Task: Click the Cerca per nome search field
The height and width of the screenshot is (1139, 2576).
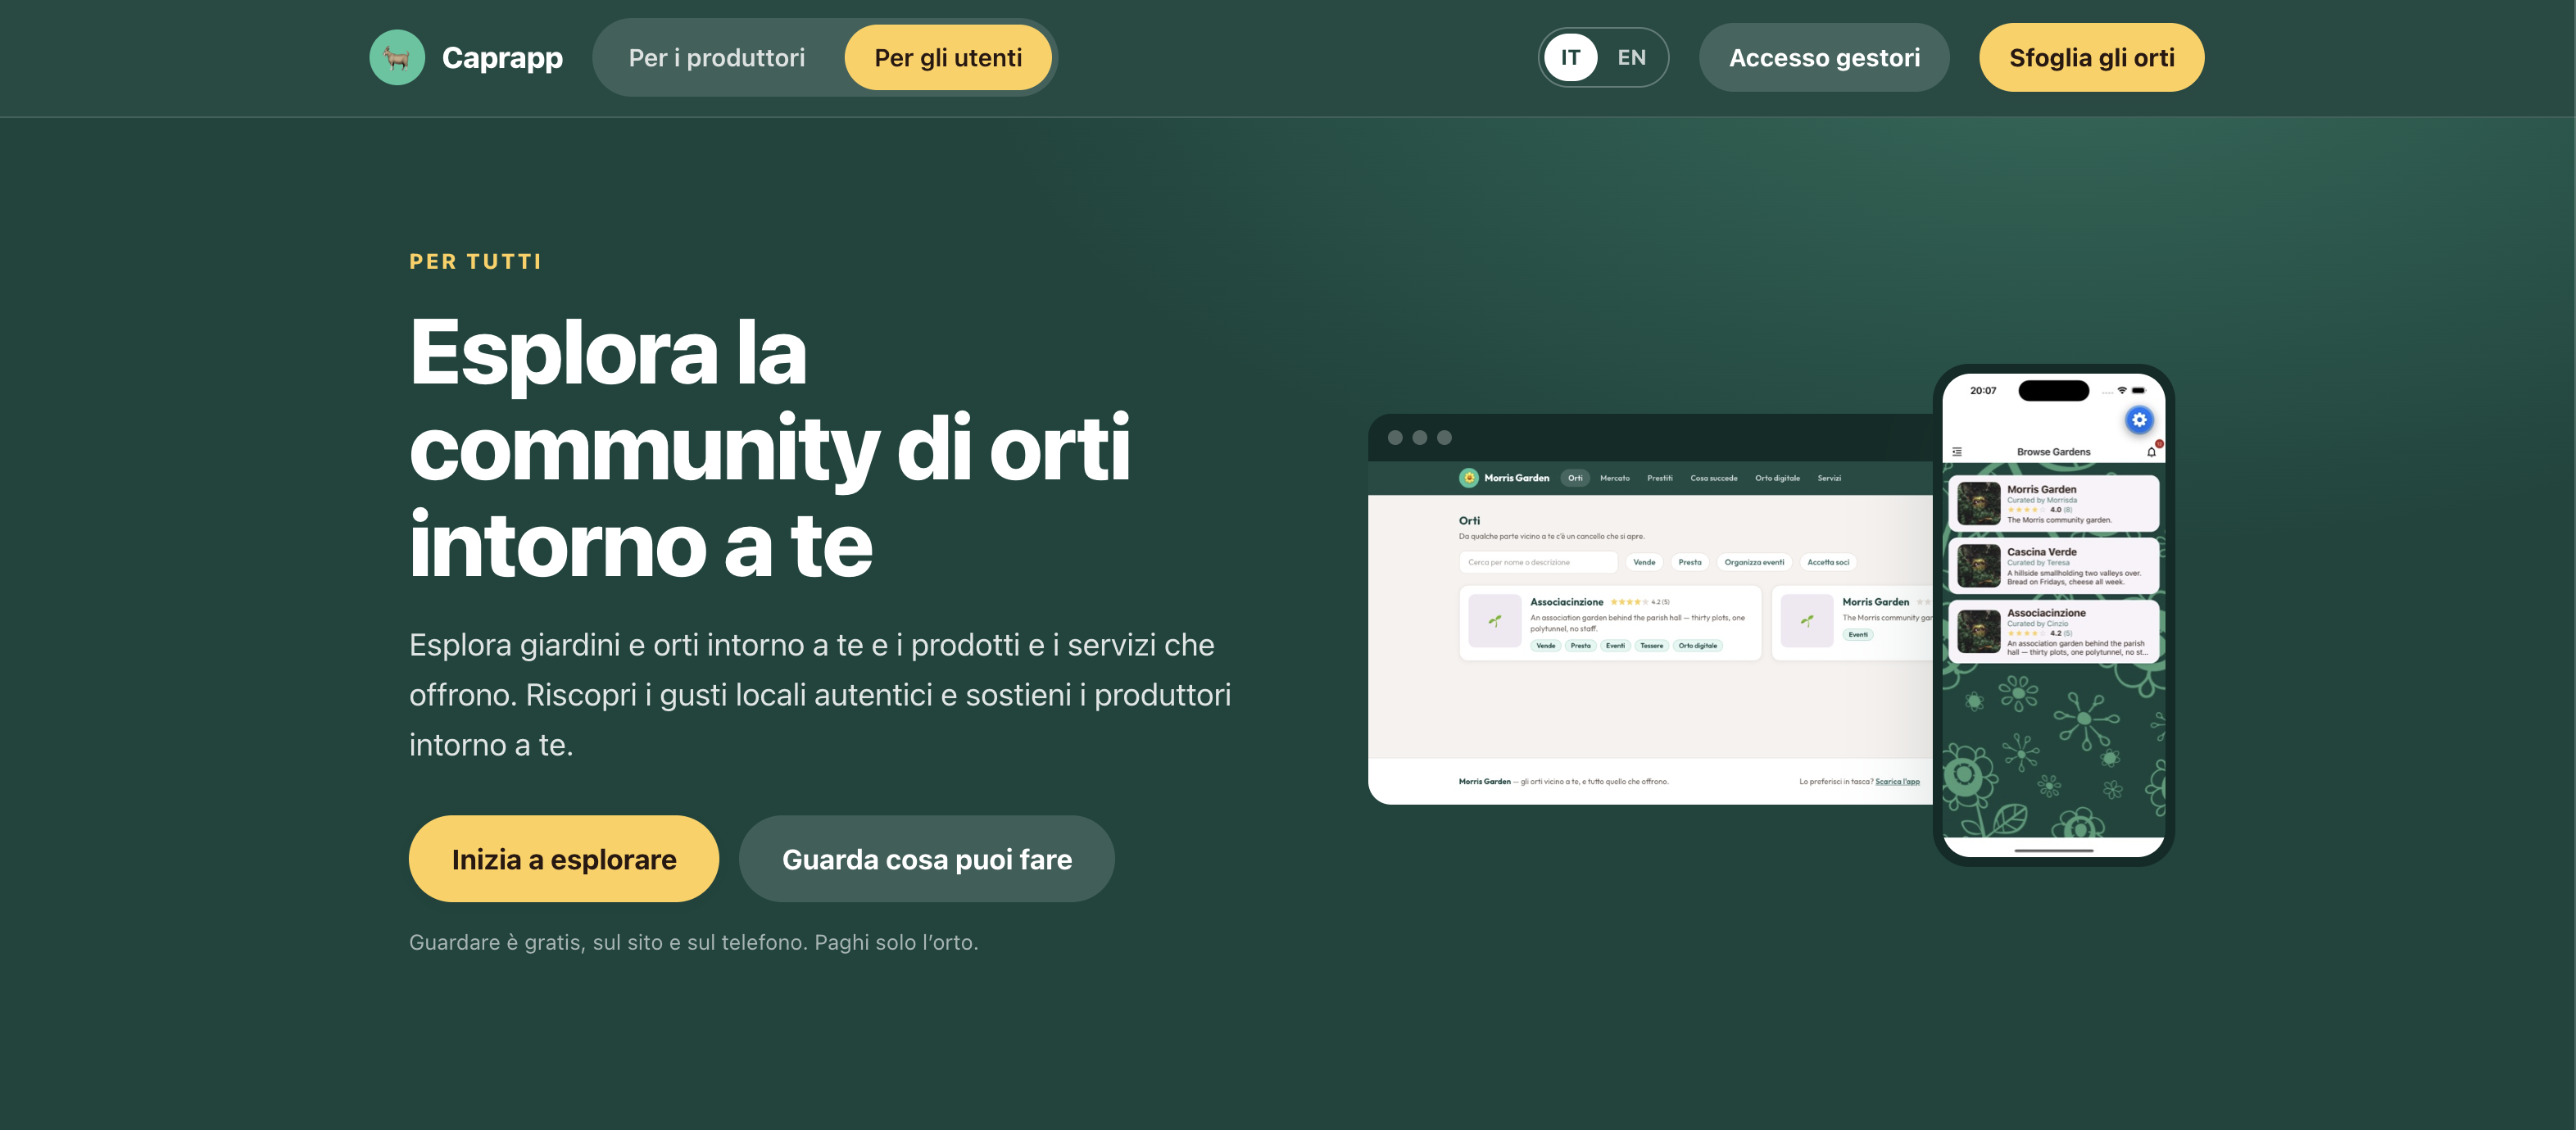Action: click(x=1537, y=563)
